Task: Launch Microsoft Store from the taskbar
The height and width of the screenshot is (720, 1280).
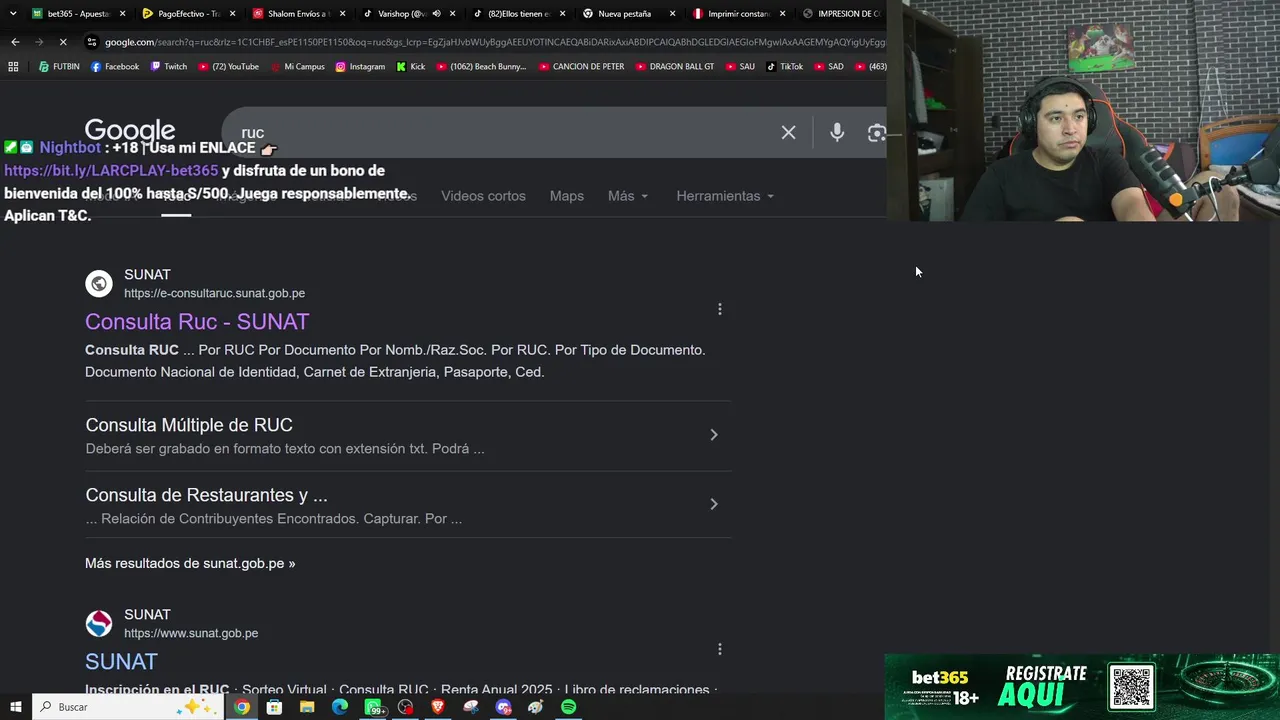Action: (x=274, y=707)
